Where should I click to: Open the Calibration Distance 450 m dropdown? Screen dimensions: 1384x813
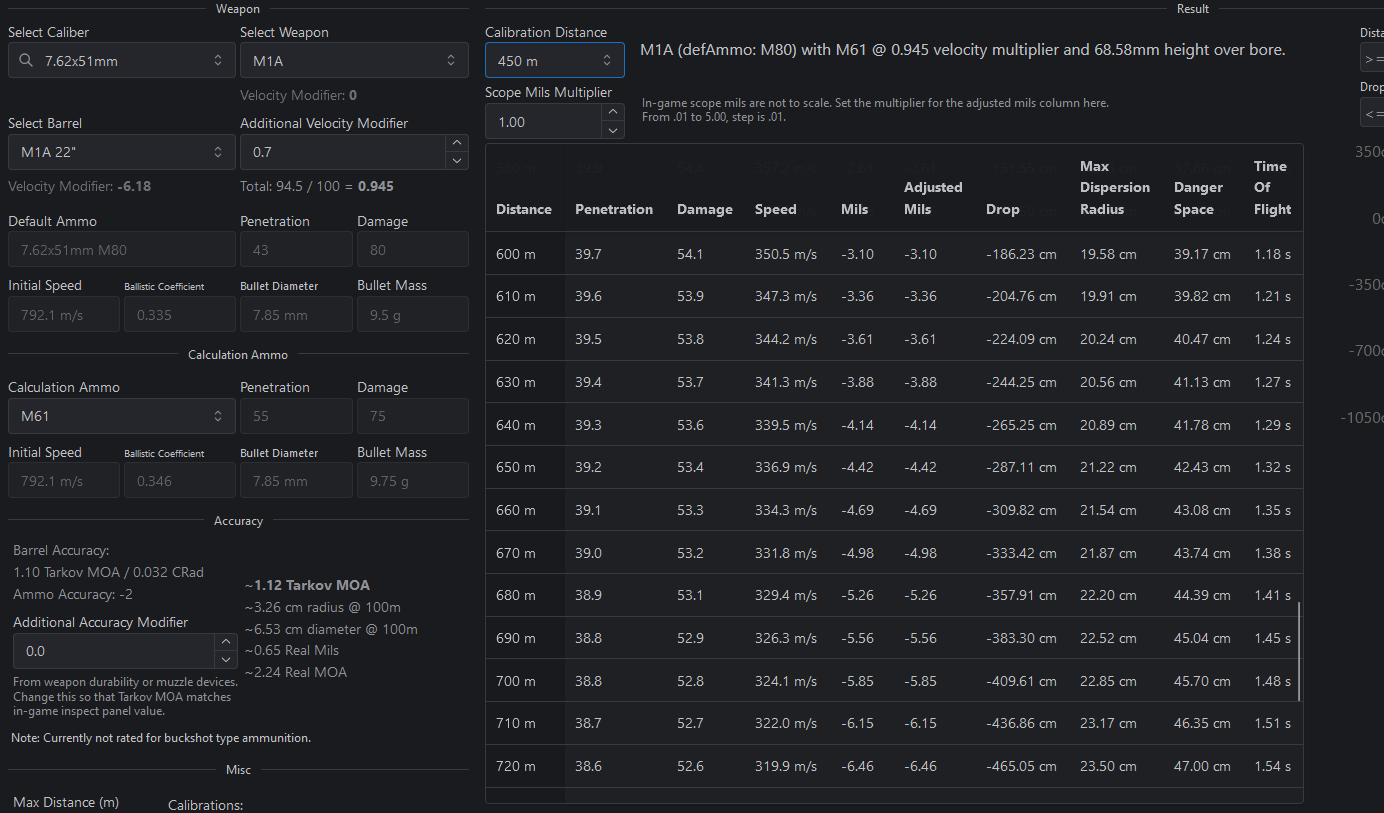555,60
